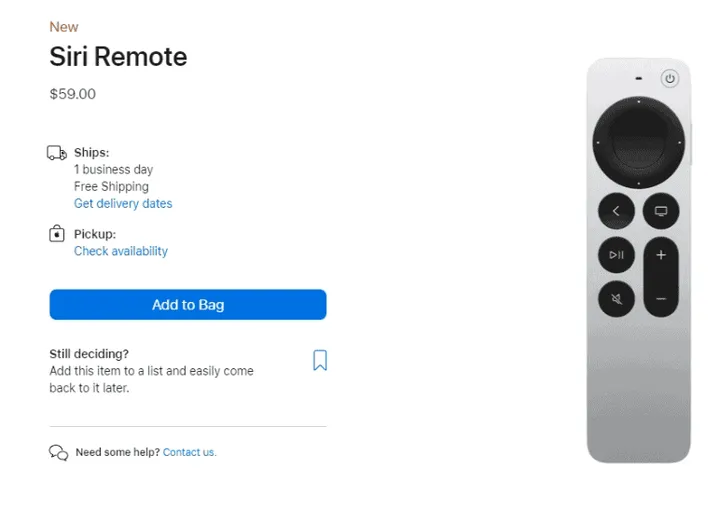Screen dimensions: 720x507
Task: Click the remote's circular clickpad center
Action: pyautogui.click(x=639, y=139)
